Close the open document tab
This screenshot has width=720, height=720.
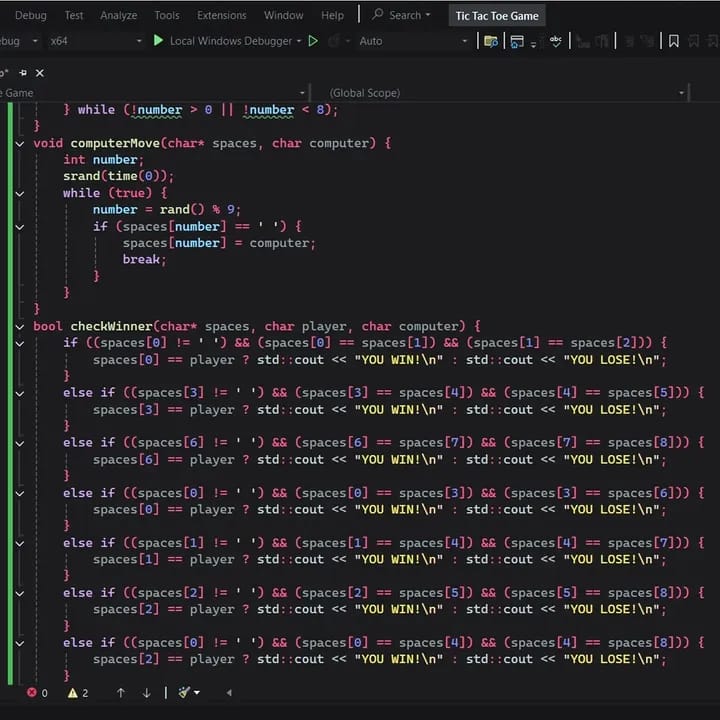click(40, 73)
